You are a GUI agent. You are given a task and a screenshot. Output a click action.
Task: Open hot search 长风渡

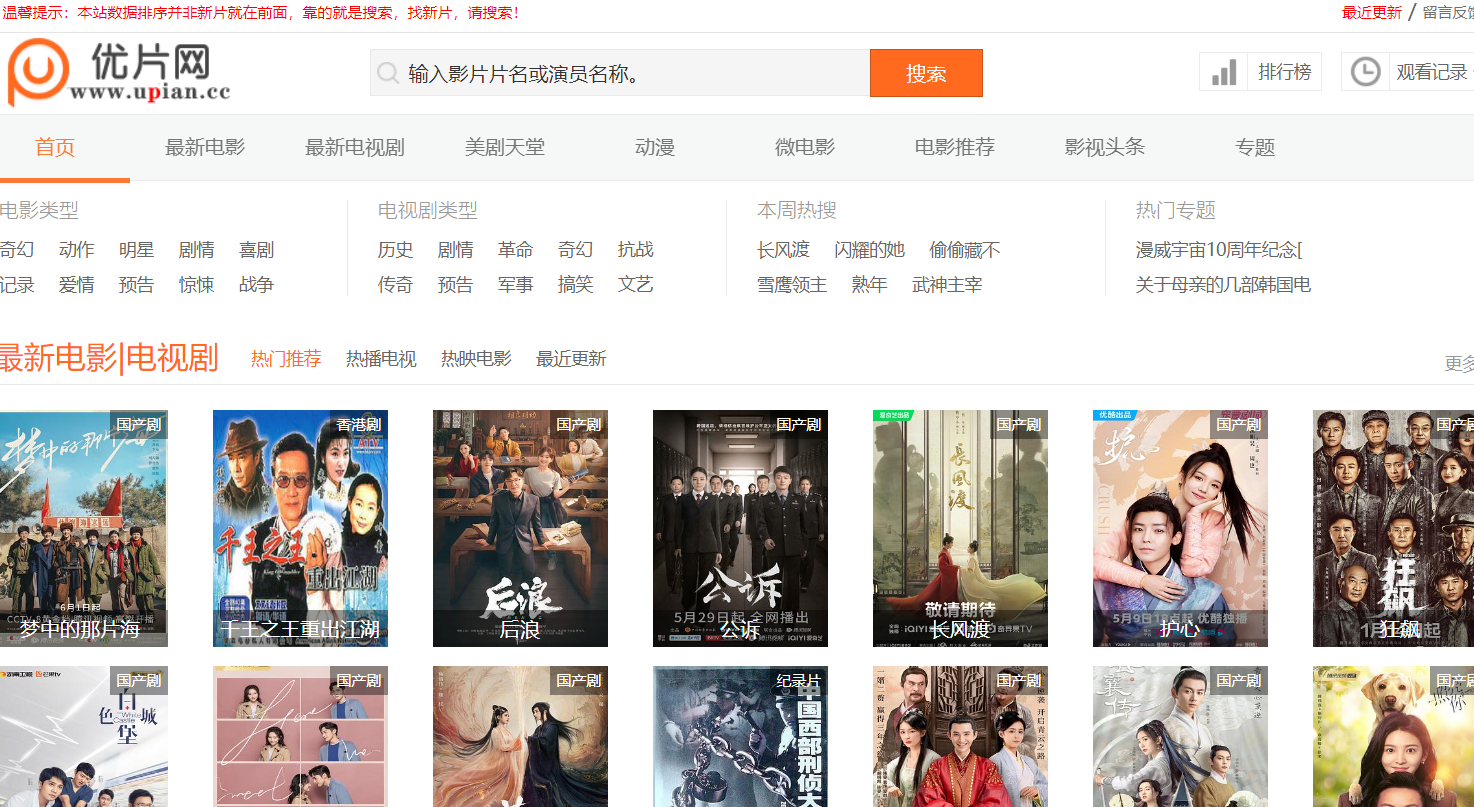(784, 250)
